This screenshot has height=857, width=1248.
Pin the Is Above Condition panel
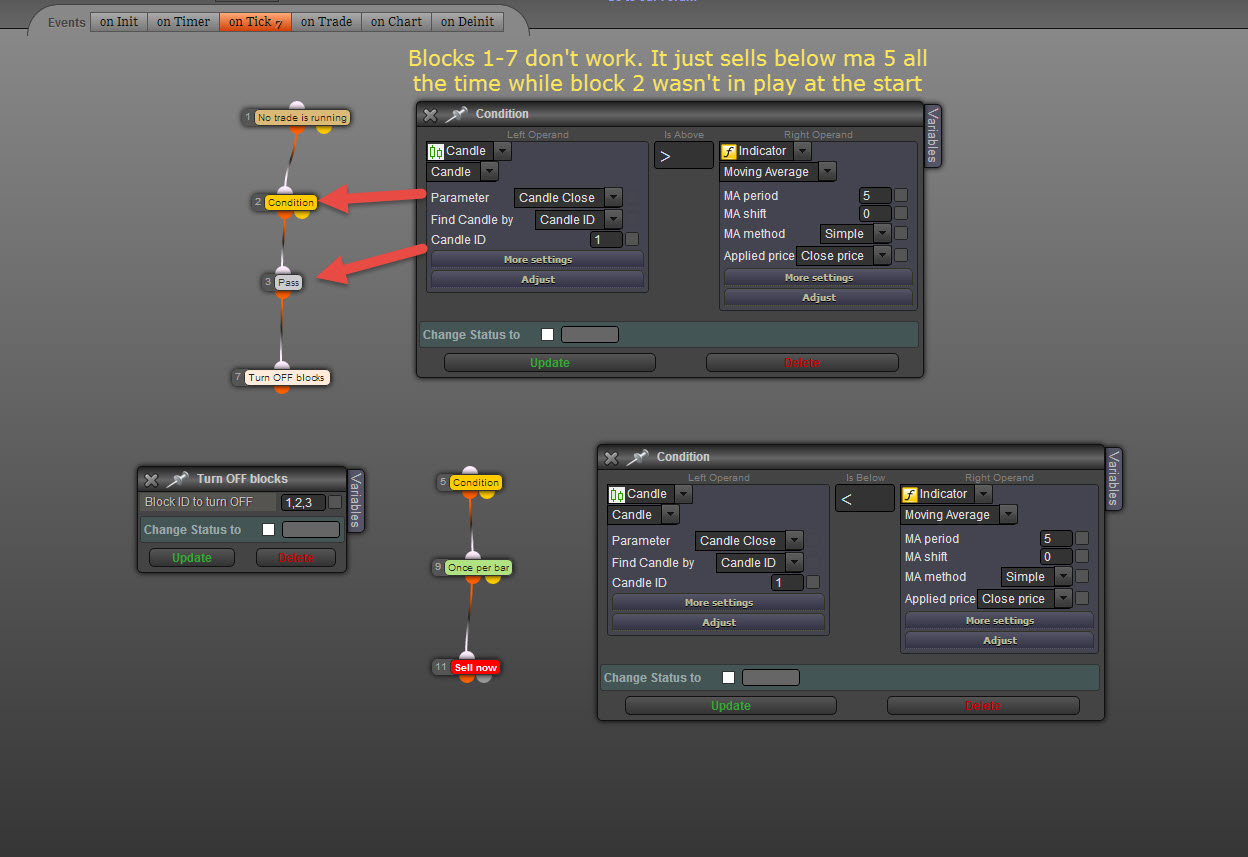tap(456, 114)
